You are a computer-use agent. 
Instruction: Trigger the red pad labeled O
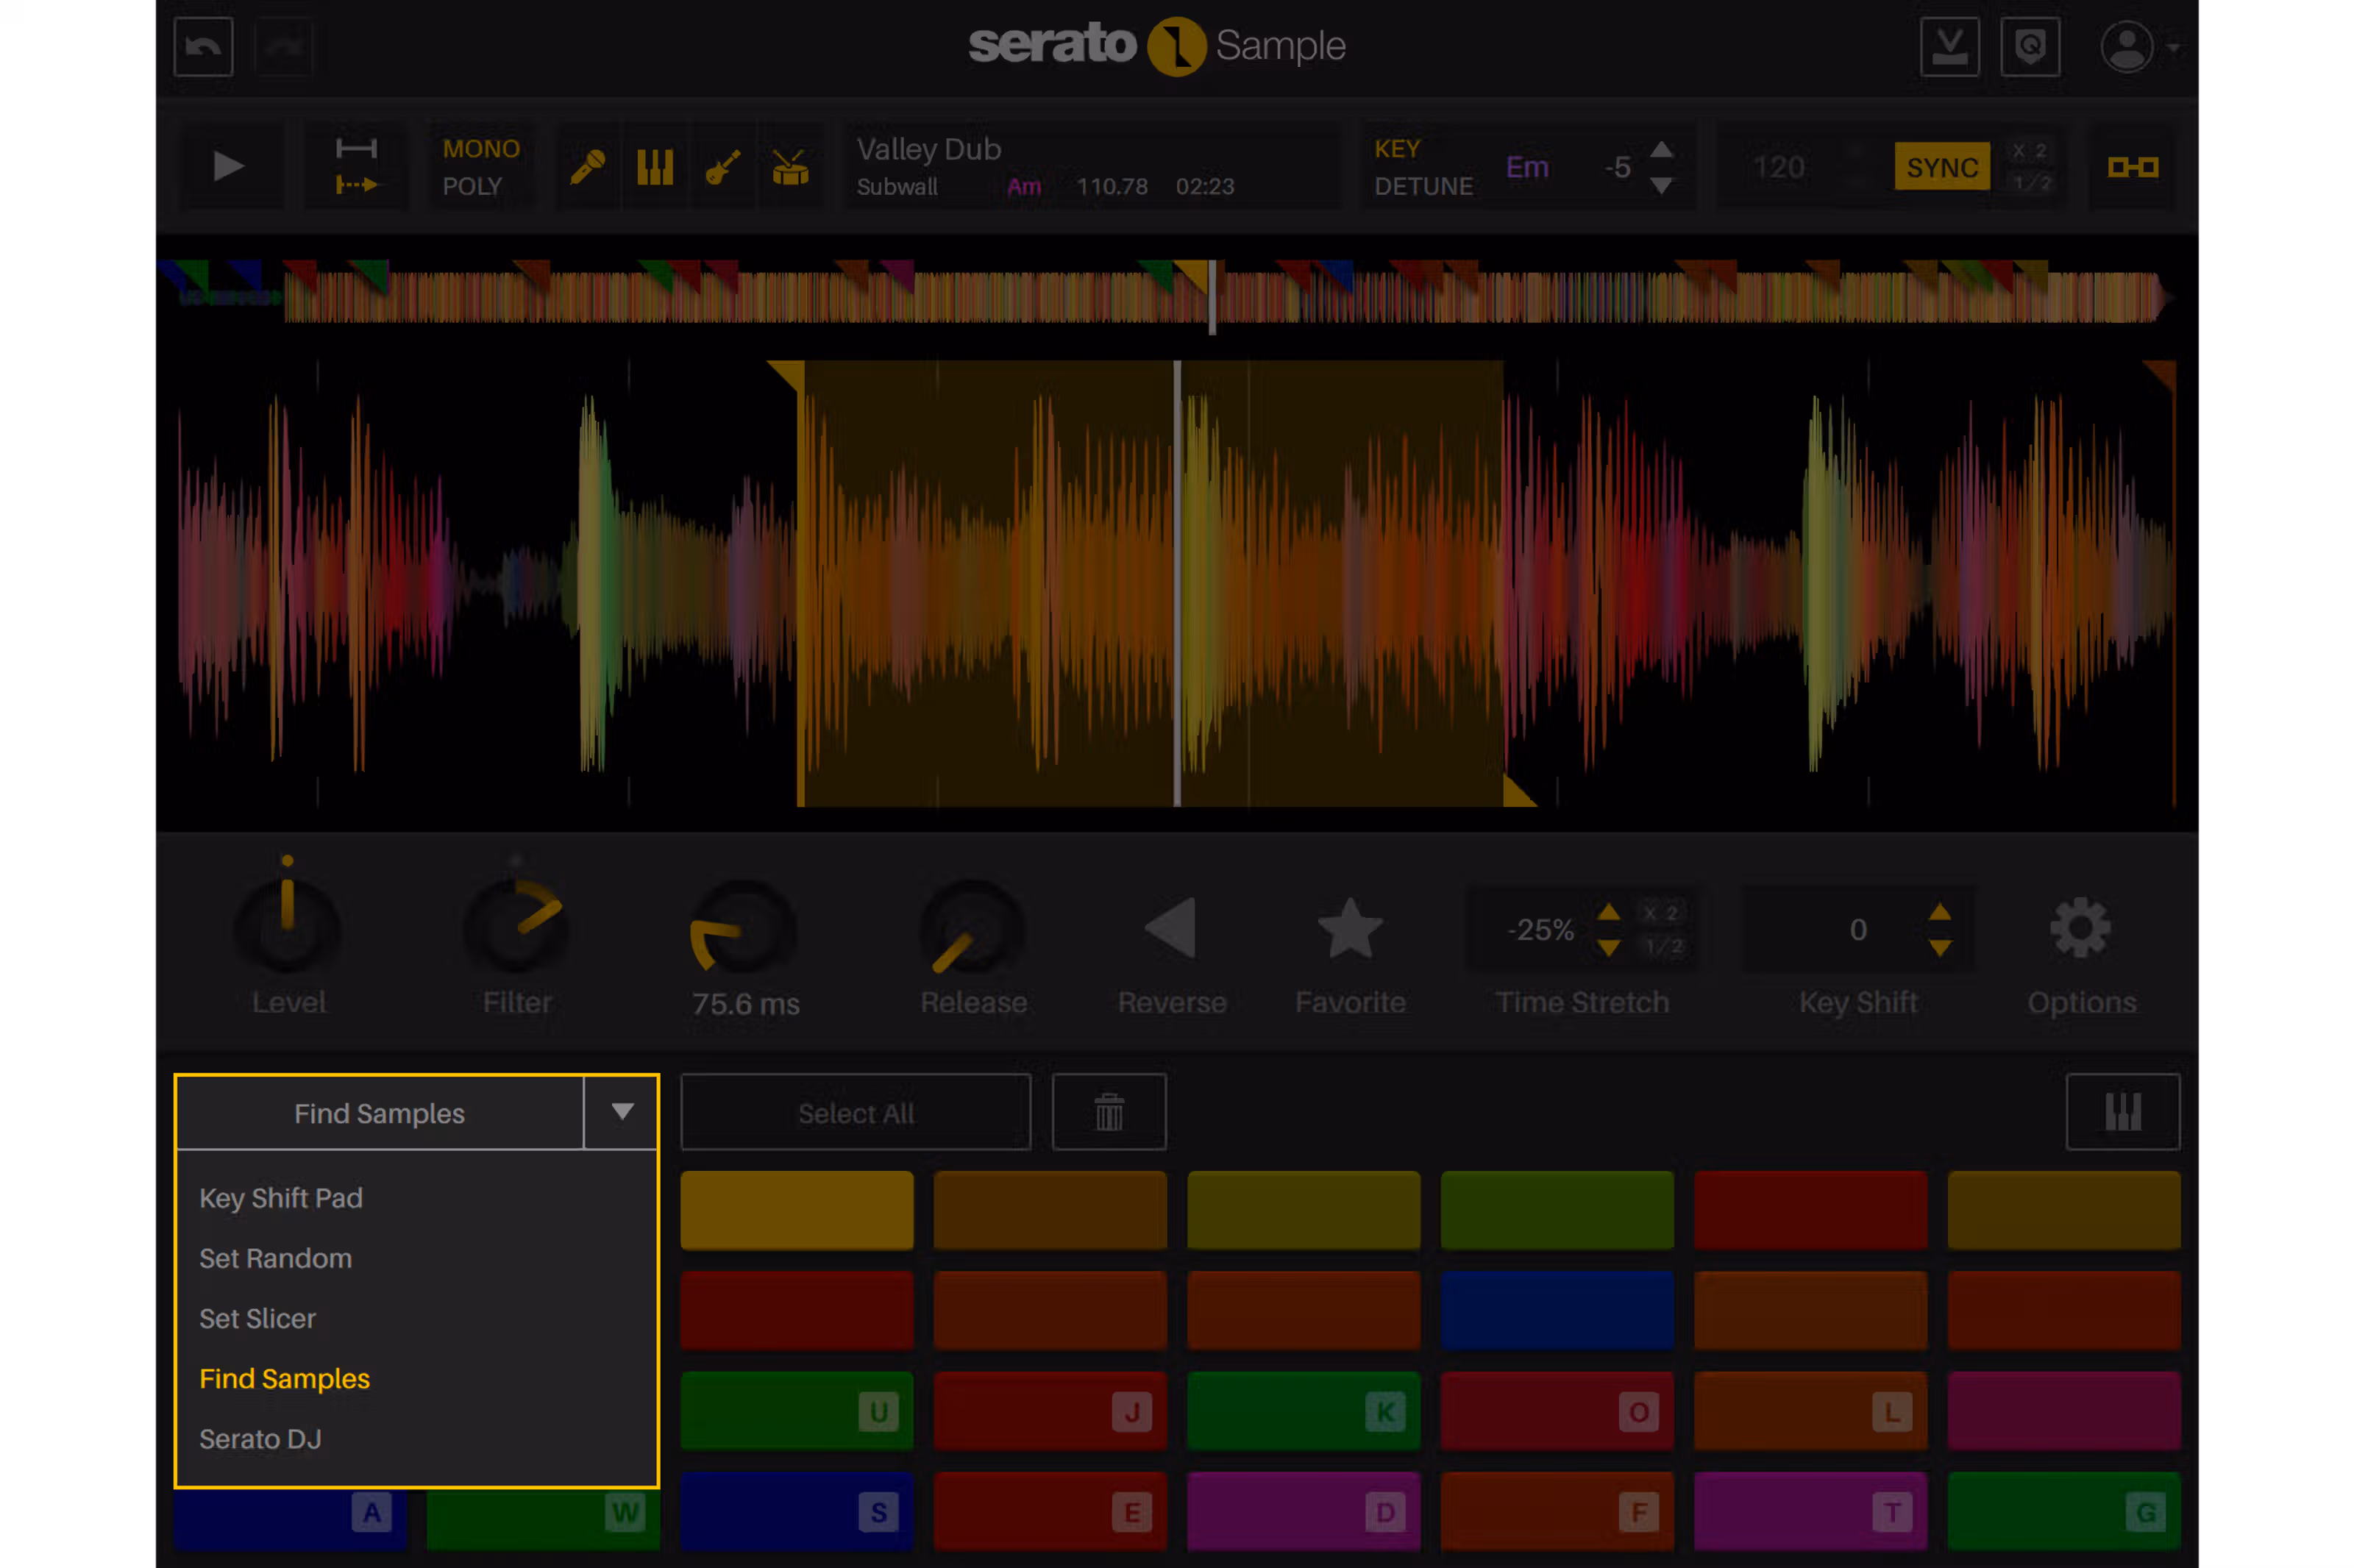point(1557,1410)
